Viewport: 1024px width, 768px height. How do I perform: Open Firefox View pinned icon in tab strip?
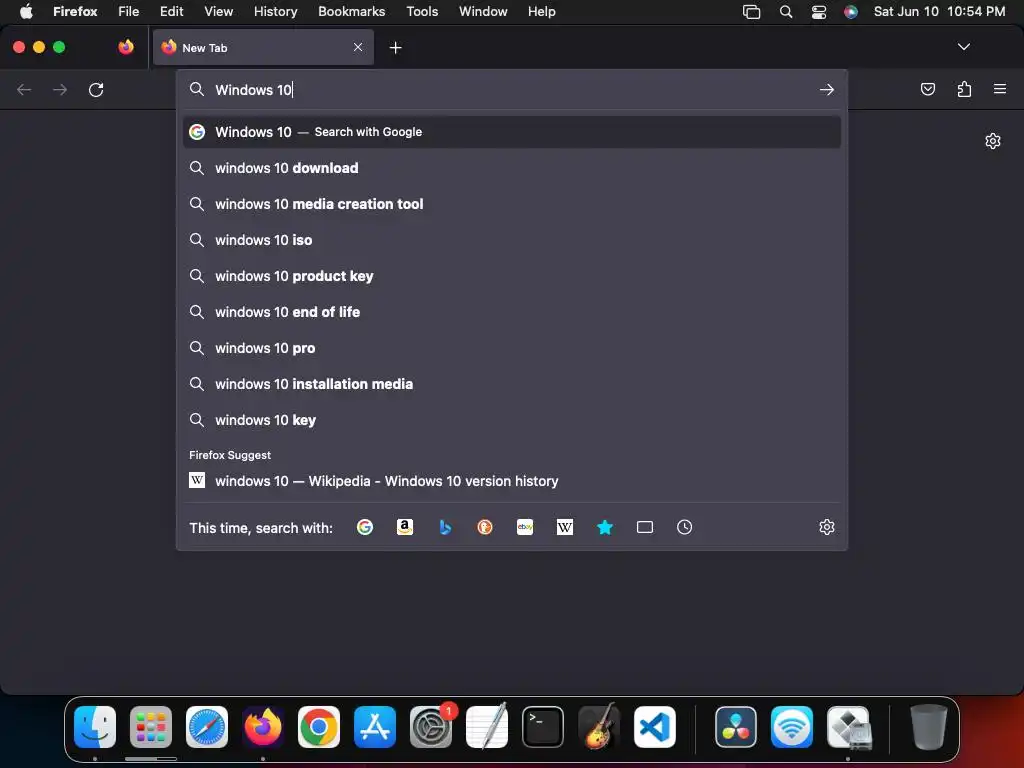(126, 47)
